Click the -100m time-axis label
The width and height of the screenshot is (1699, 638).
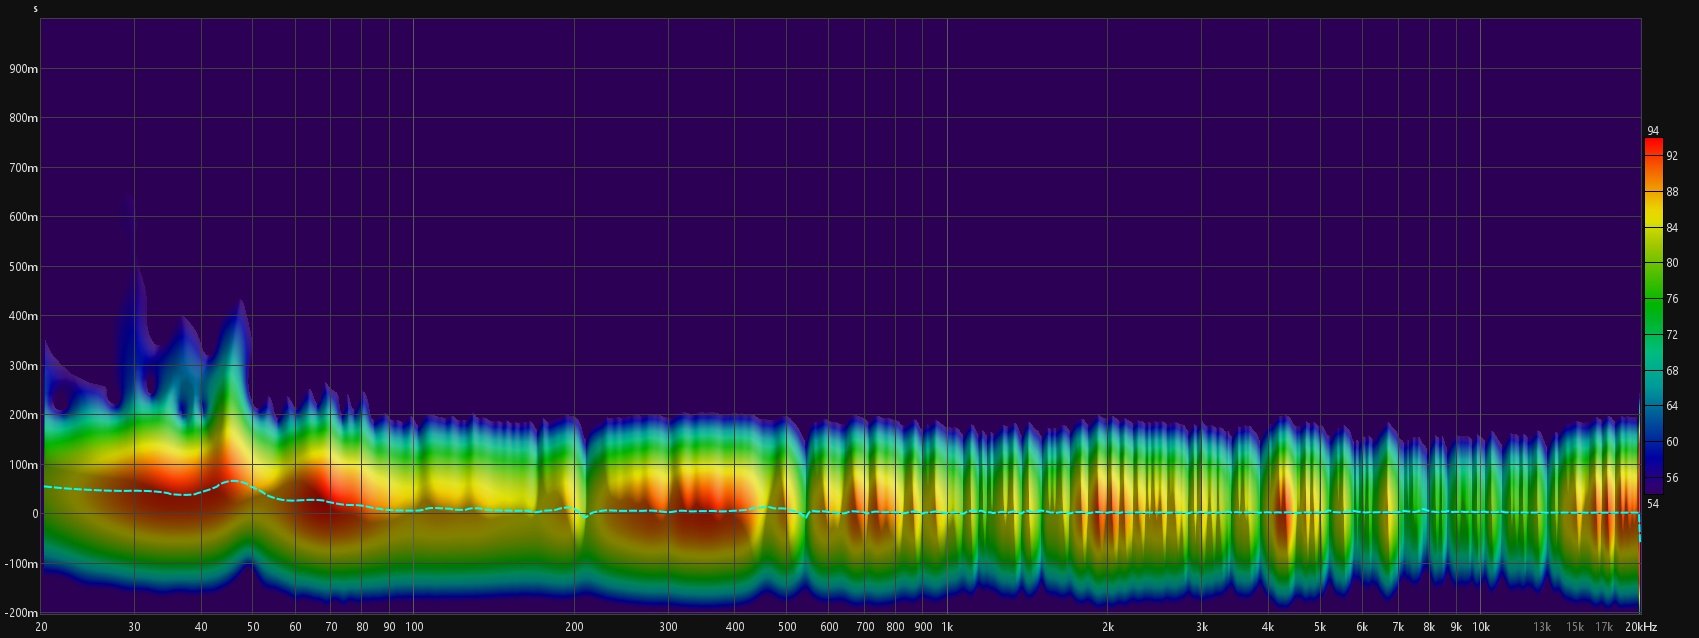coord(22,564)
